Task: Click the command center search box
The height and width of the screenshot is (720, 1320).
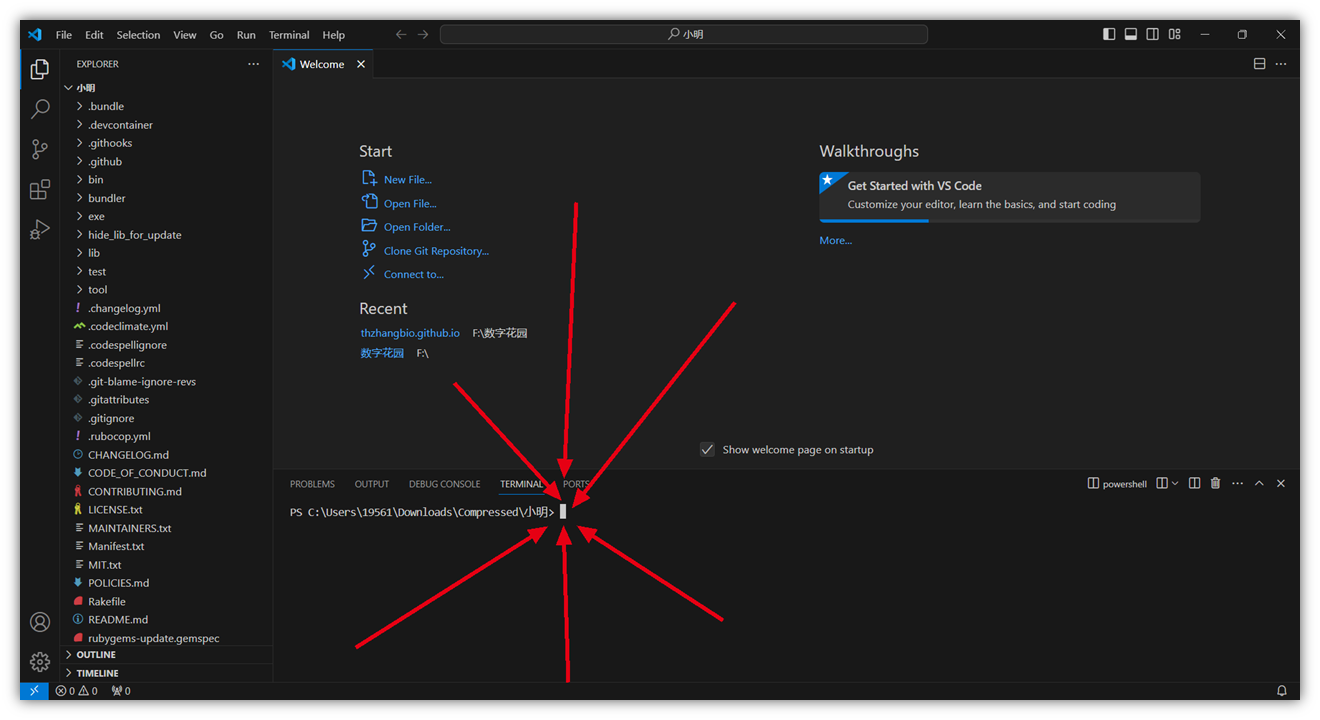Action: (x=684, y=34)
